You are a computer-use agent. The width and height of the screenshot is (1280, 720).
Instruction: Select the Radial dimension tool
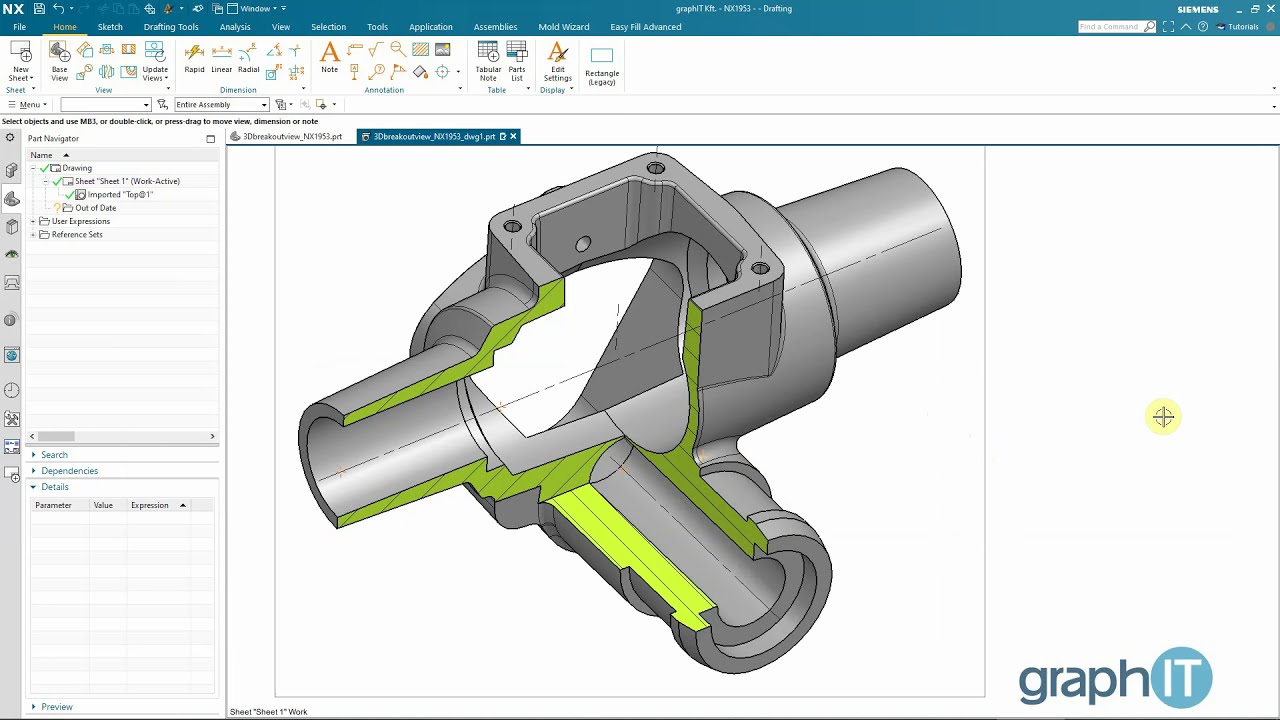[249, 58]
